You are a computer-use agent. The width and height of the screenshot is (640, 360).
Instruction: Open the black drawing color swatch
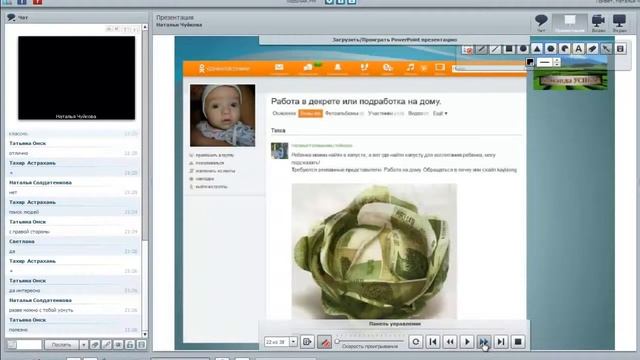530,62
